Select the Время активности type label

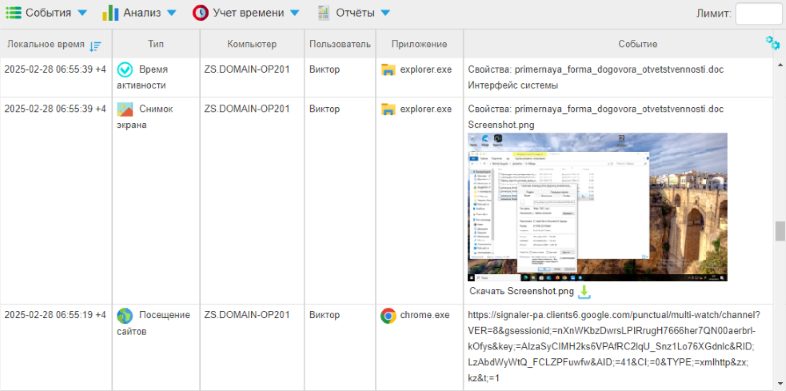[x=142, y=78]
